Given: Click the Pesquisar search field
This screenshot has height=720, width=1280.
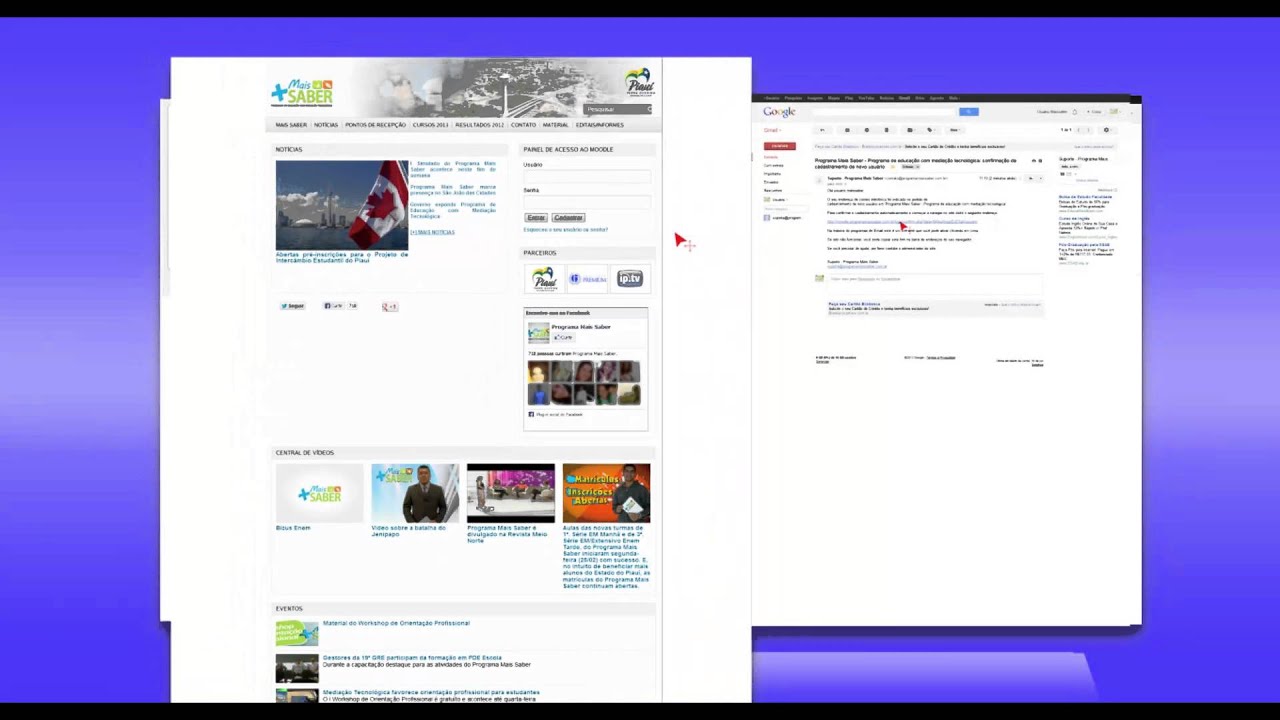Looking at the screenshot, I should coord(617,109).
